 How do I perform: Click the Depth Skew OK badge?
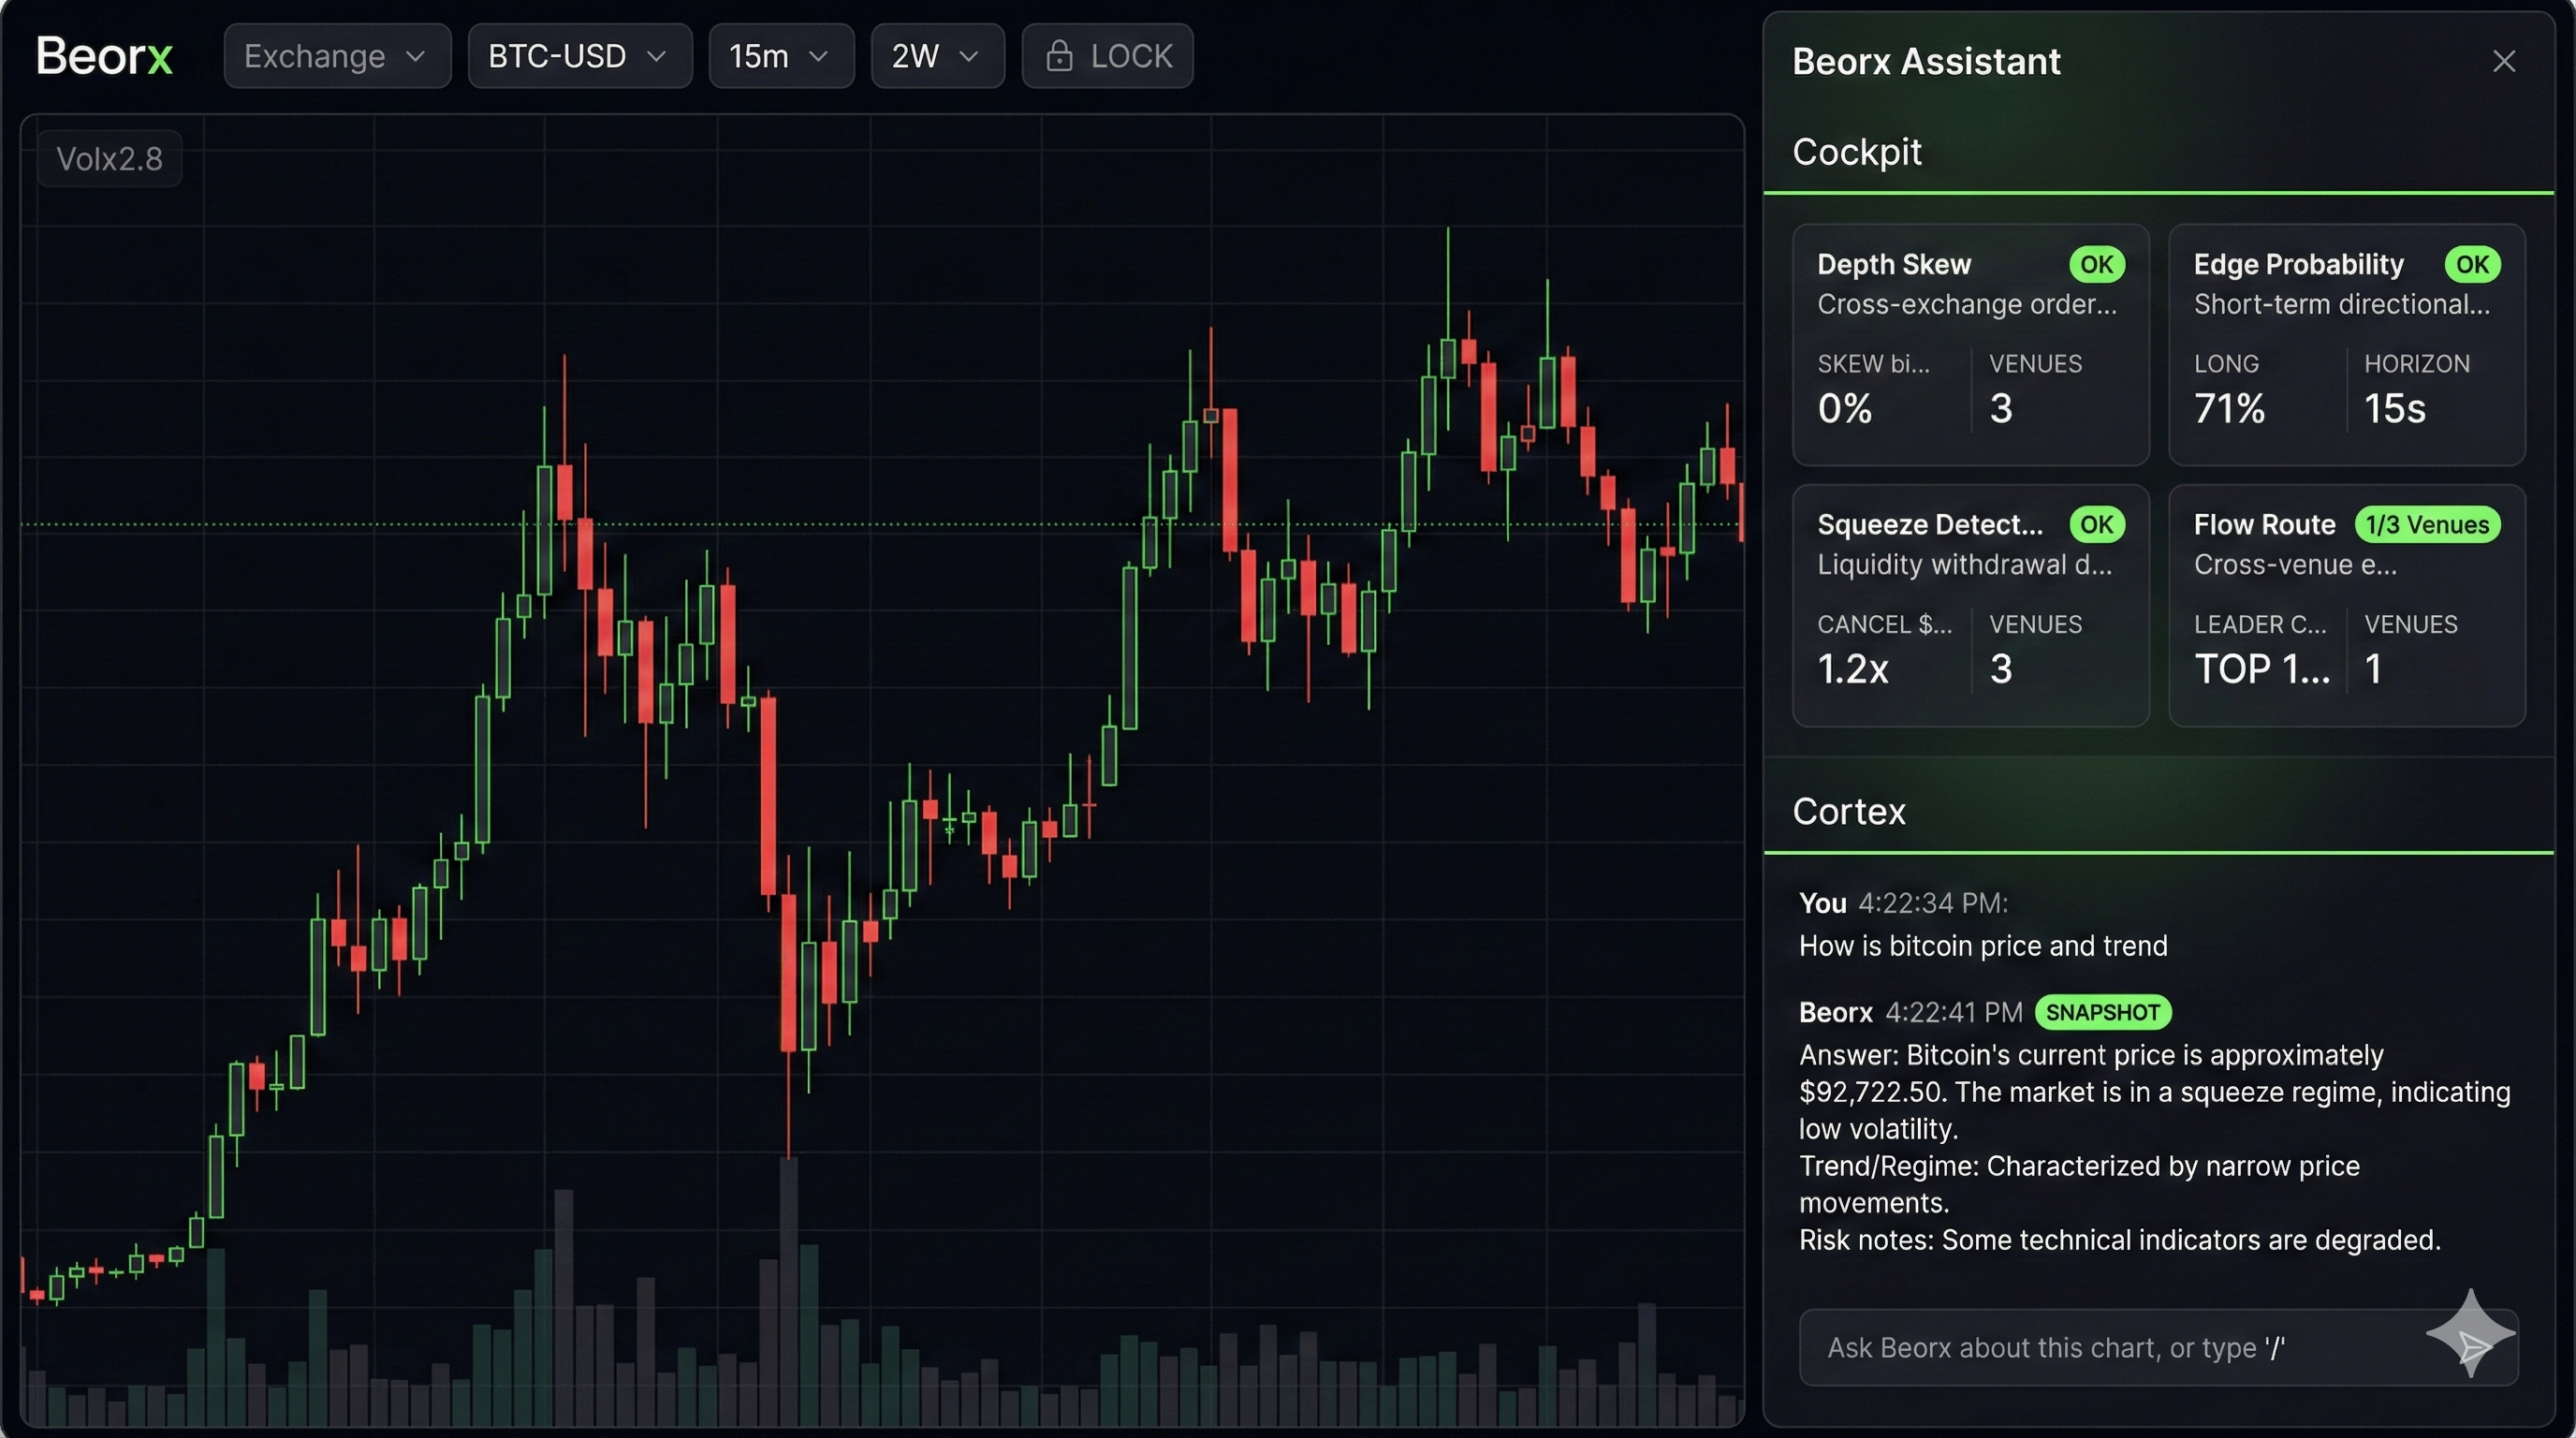tap(2096, 265)
